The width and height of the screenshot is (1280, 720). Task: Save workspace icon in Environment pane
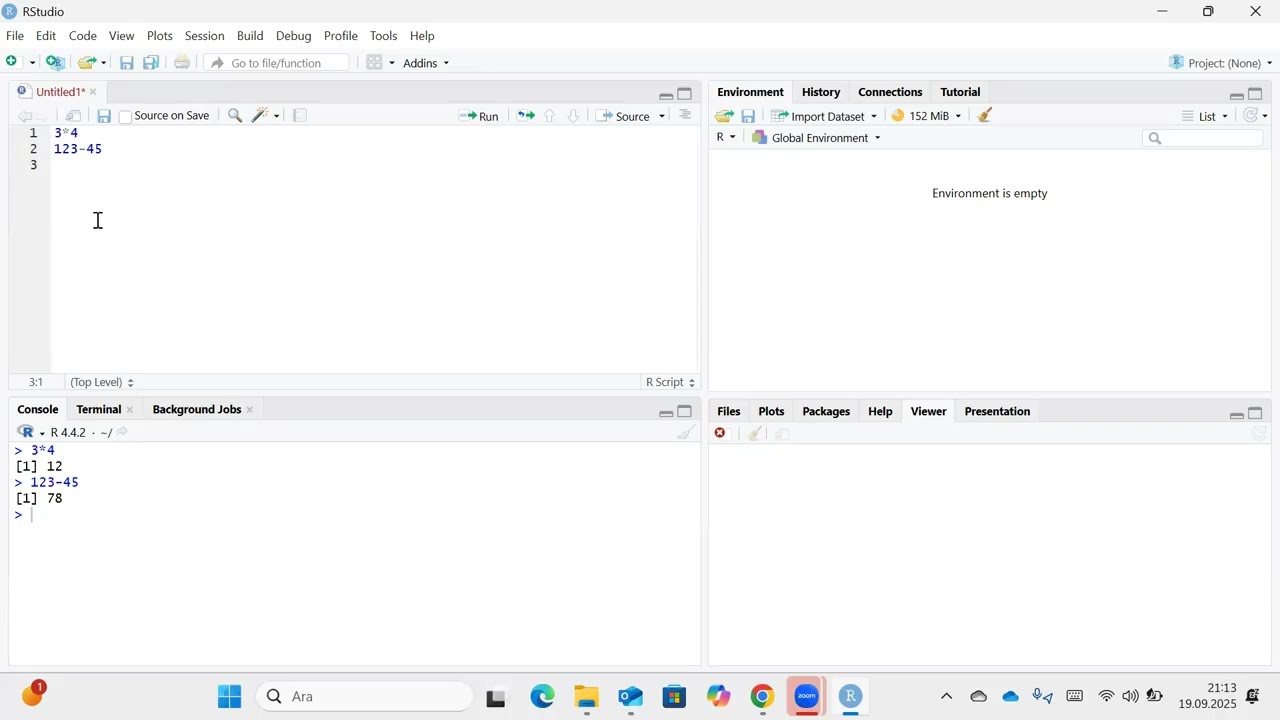[748, 116]
